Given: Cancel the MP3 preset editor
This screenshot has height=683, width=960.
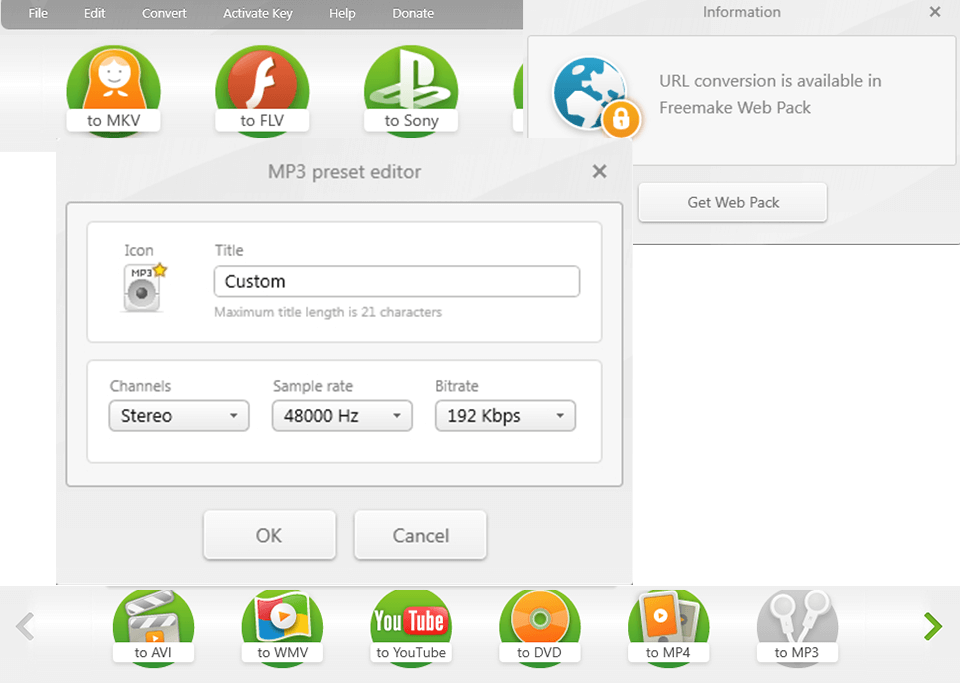Looking at the screenshot, I should click(420, 535).
